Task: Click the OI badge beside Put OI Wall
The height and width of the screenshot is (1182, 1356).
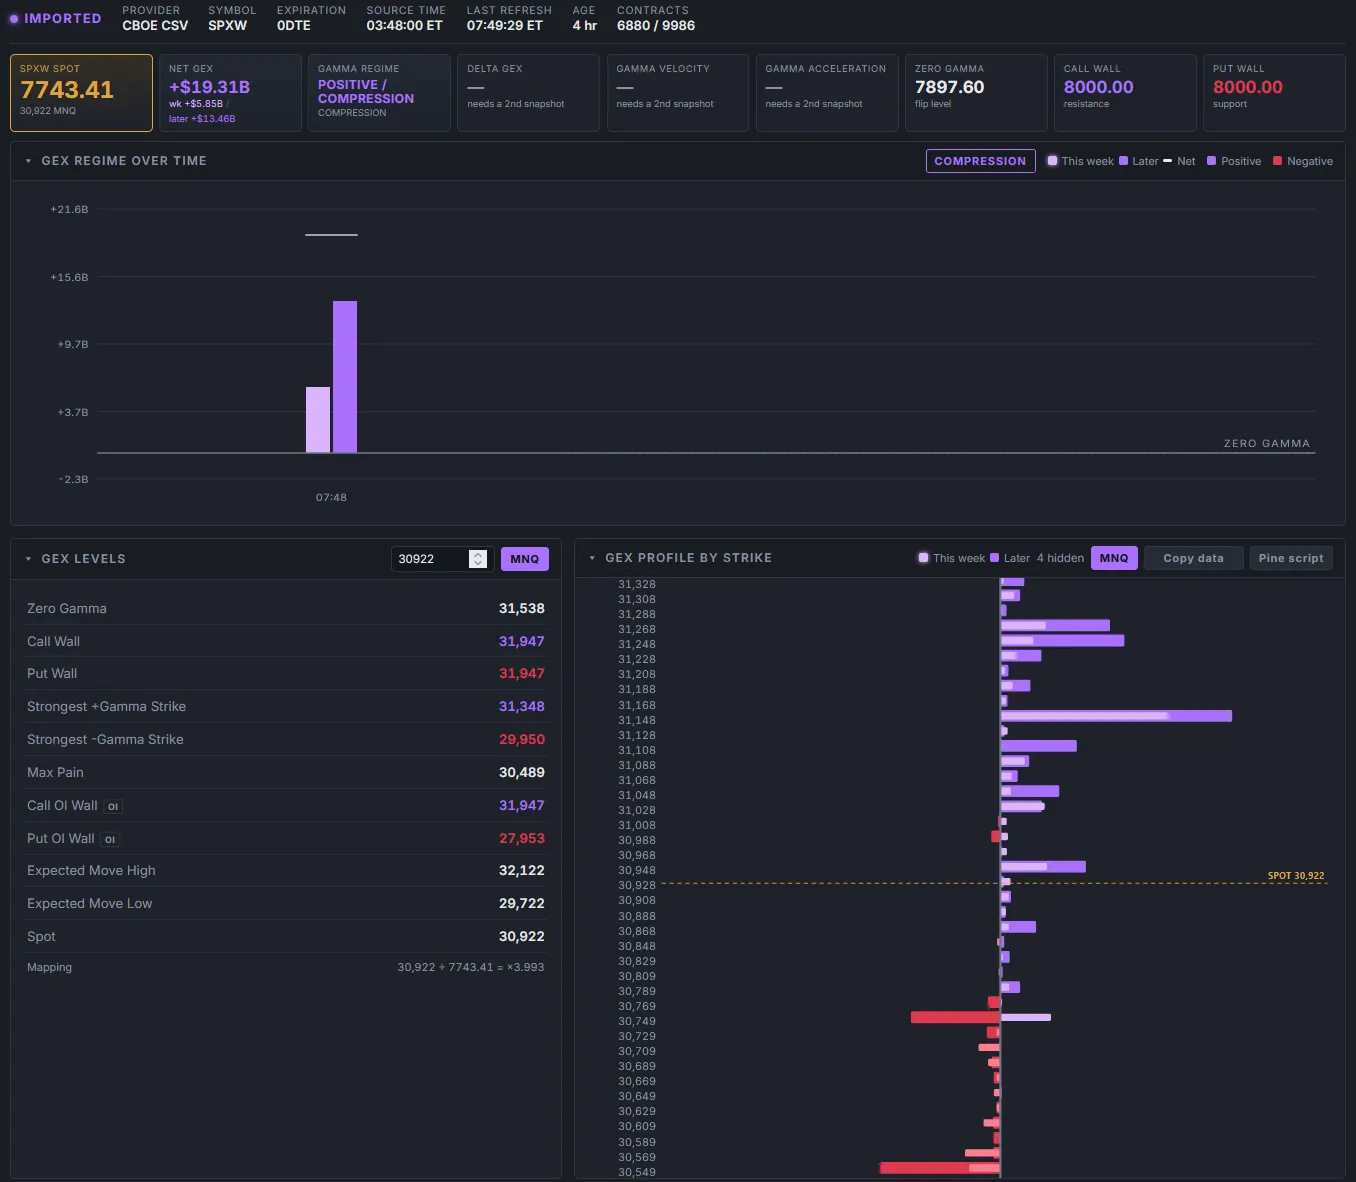Action: [x=110, y=839]
